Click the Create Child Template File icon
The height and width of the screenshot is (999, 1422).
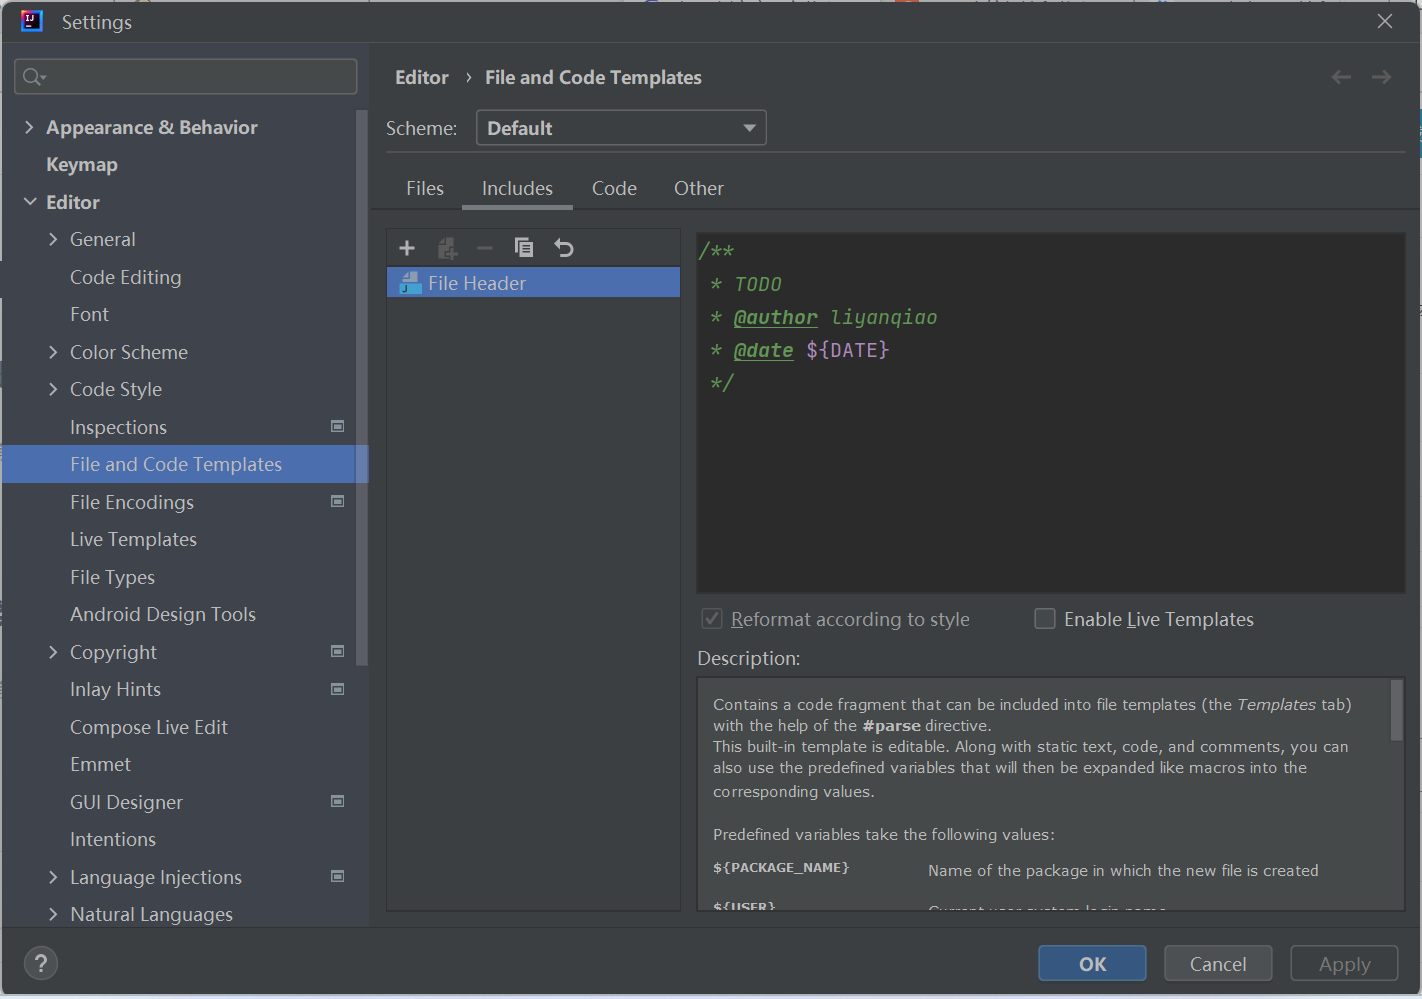(447, 248)
